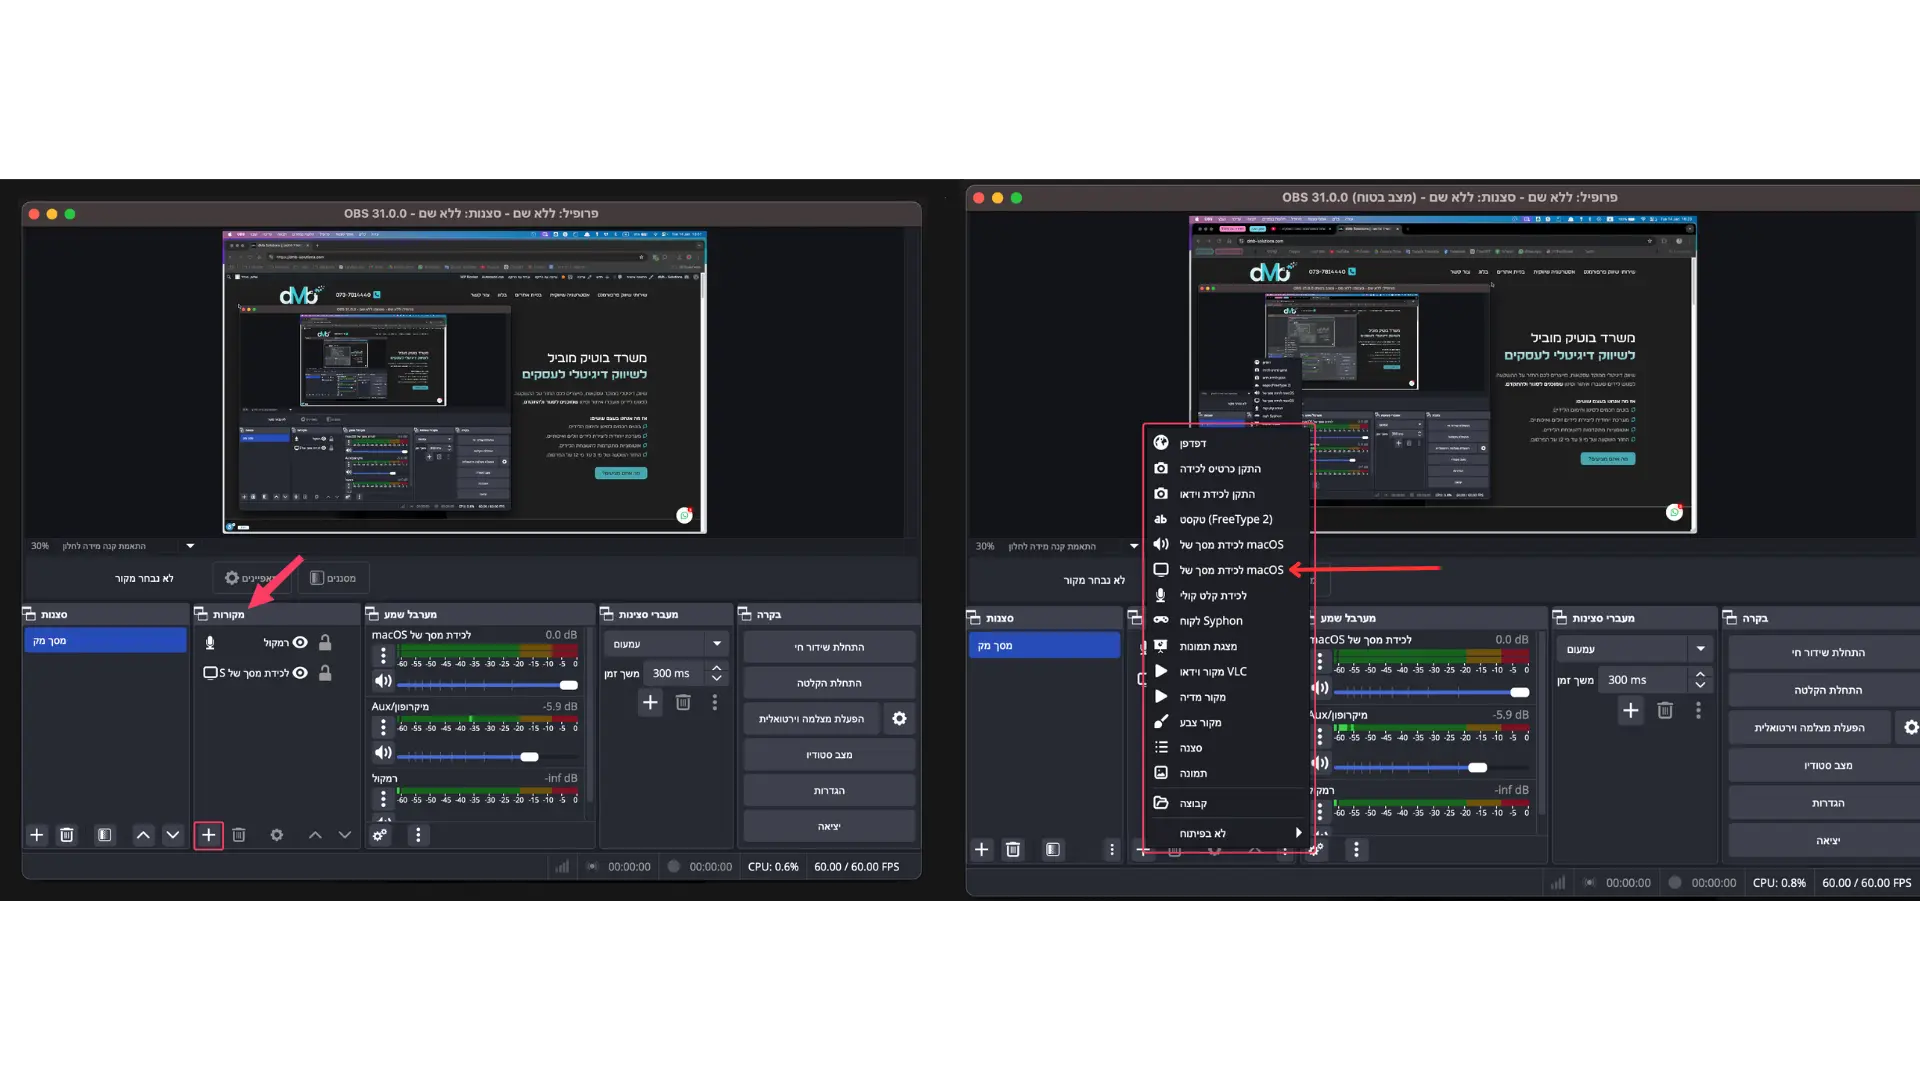Choose מצגת תמונות from the source menu

click(1229, 646)
